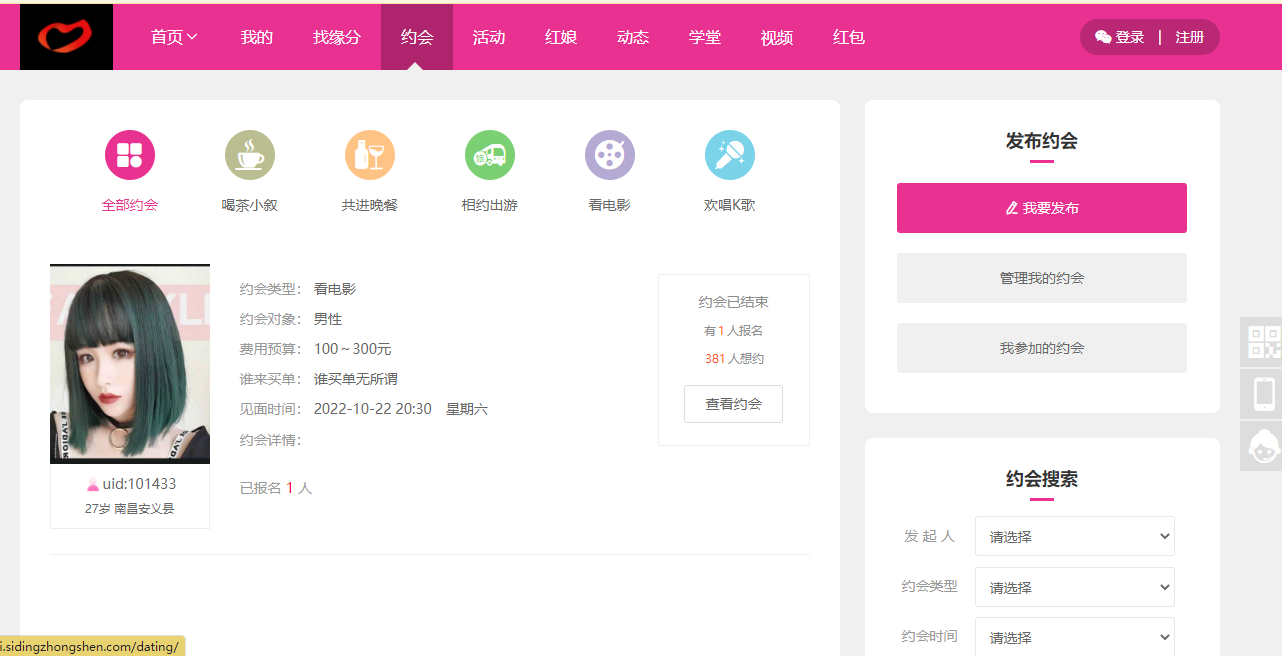Click the 查看约会 button
The height and width of the screenshot is (656, 1282).
click(734, 404)
